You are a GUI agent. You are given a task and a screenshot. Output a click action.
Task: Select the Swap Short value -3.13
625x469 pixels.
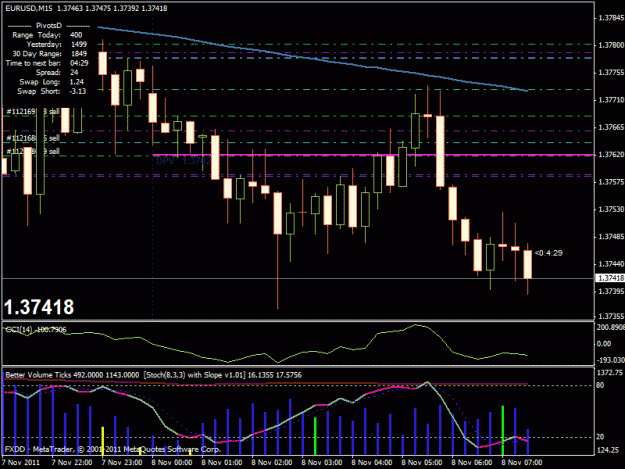(x=78, y=91)
